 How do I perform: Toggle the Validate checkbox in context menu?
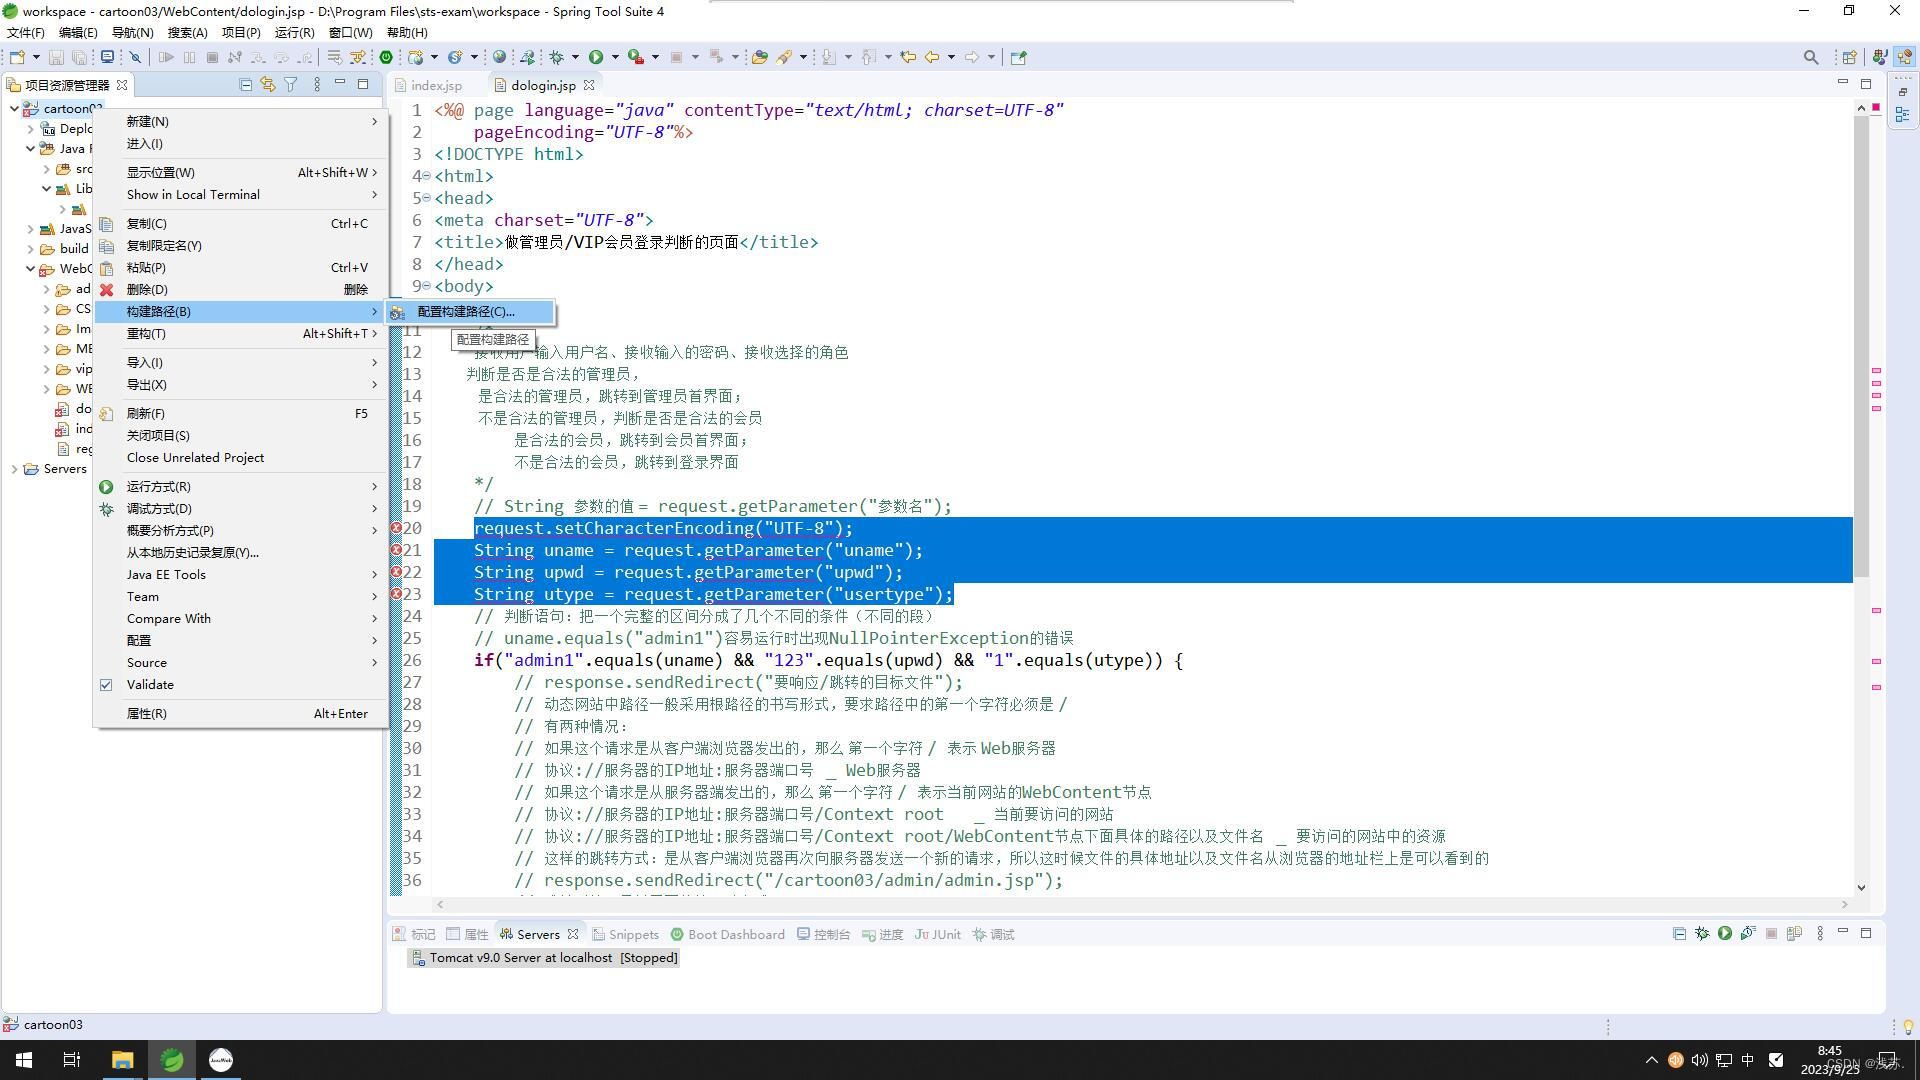(107, 684)
